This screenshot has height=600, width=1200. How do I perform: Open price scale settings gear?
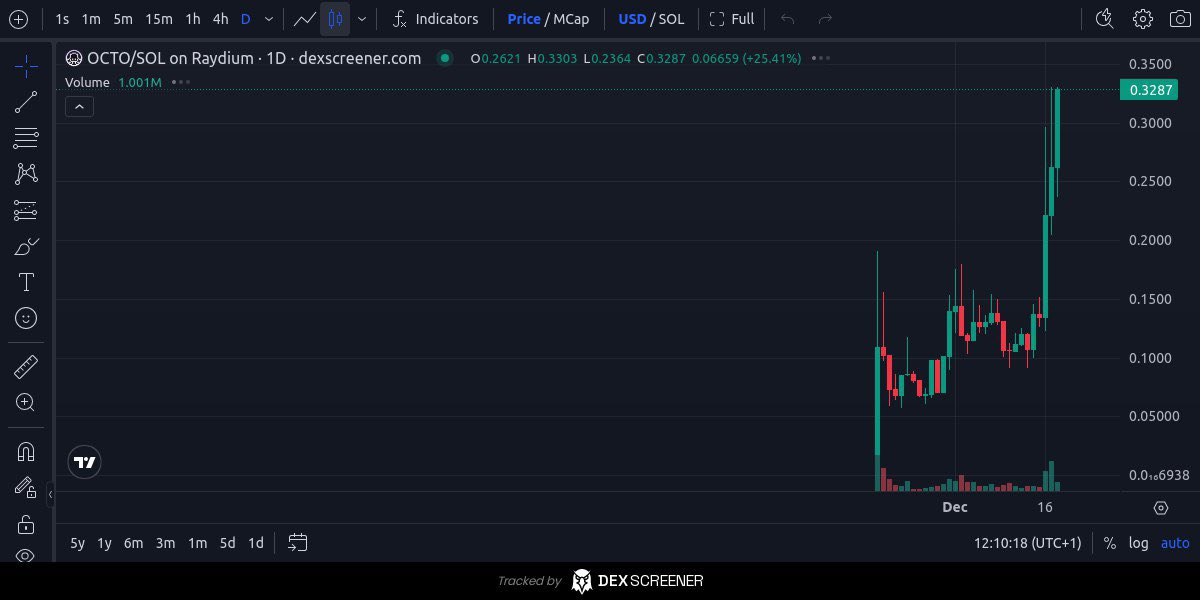coord(1160,508)
